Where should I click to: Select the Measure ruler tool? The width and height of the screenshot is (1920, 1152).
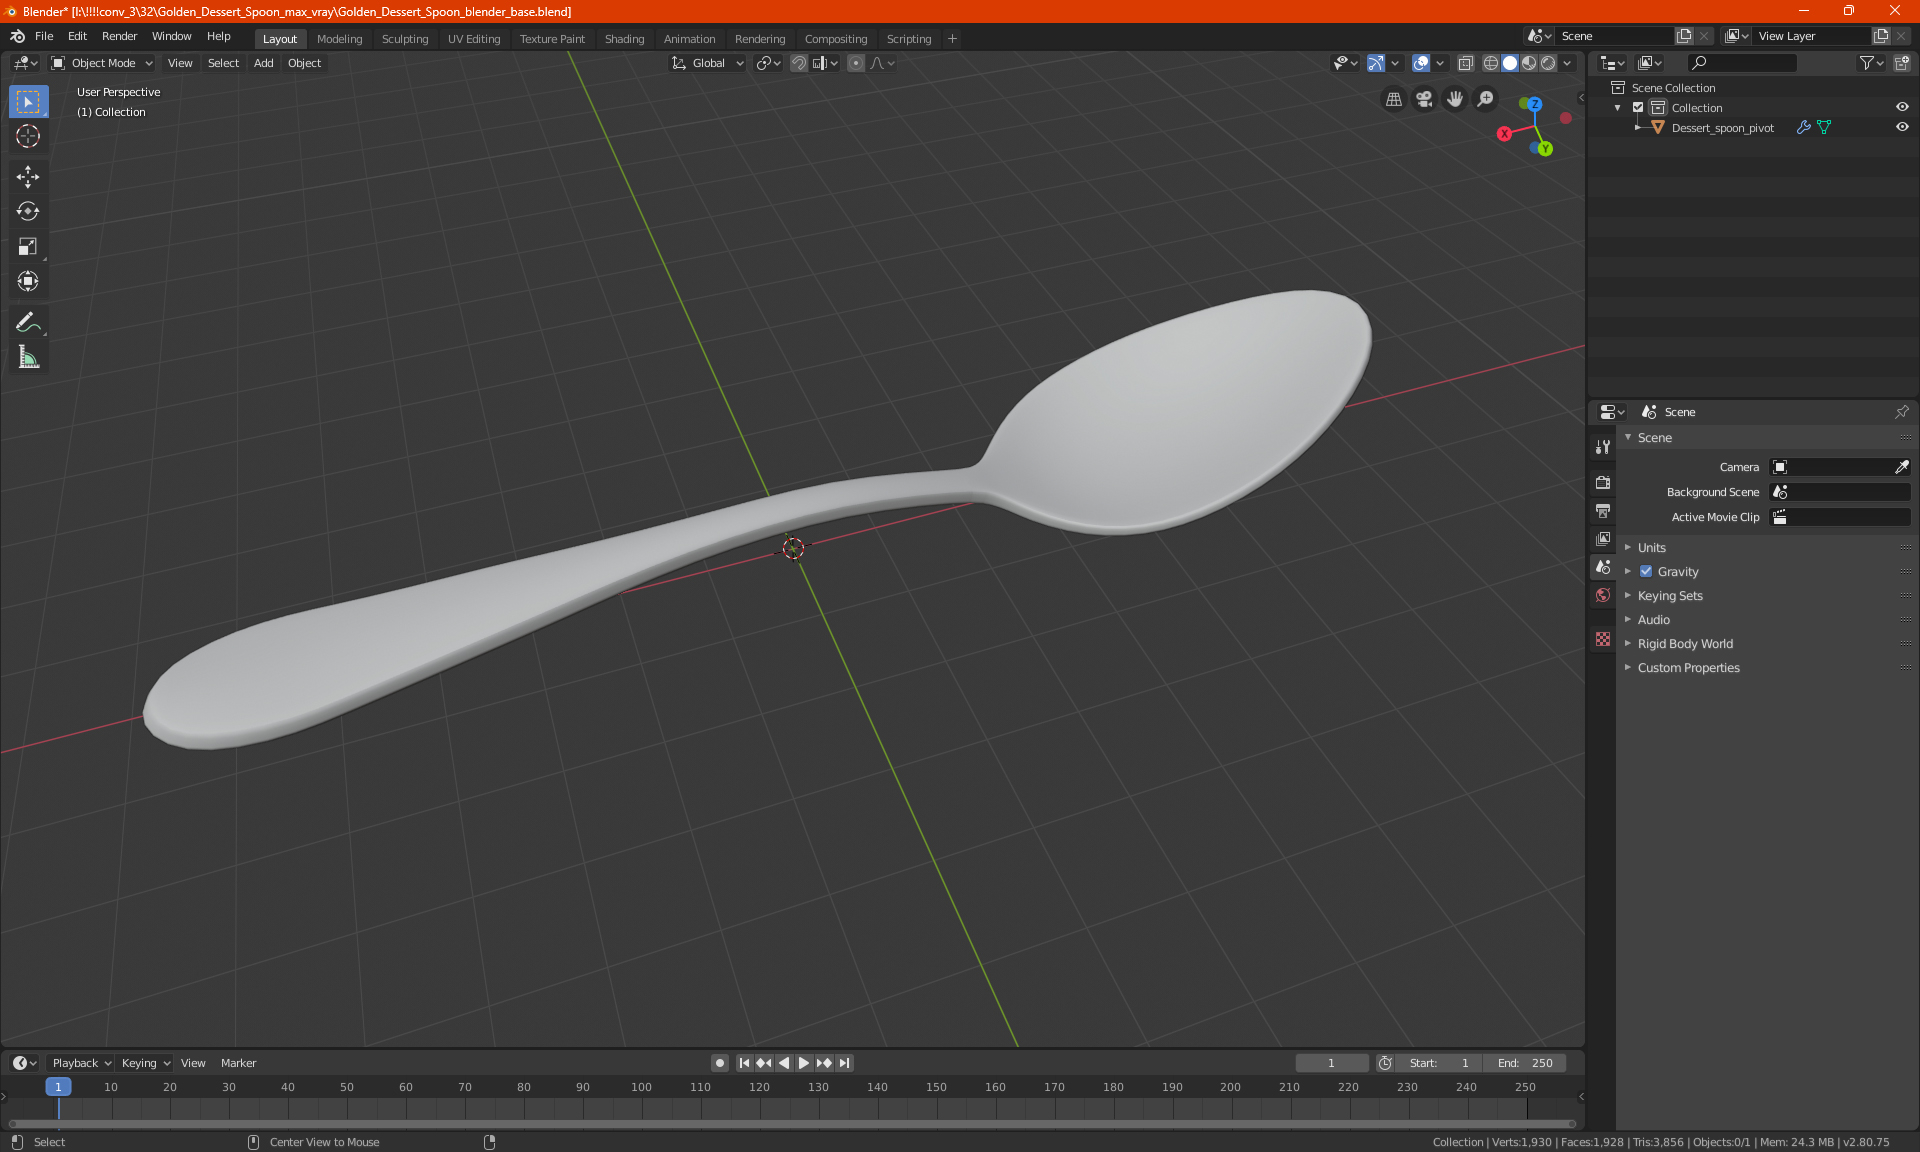28,357
